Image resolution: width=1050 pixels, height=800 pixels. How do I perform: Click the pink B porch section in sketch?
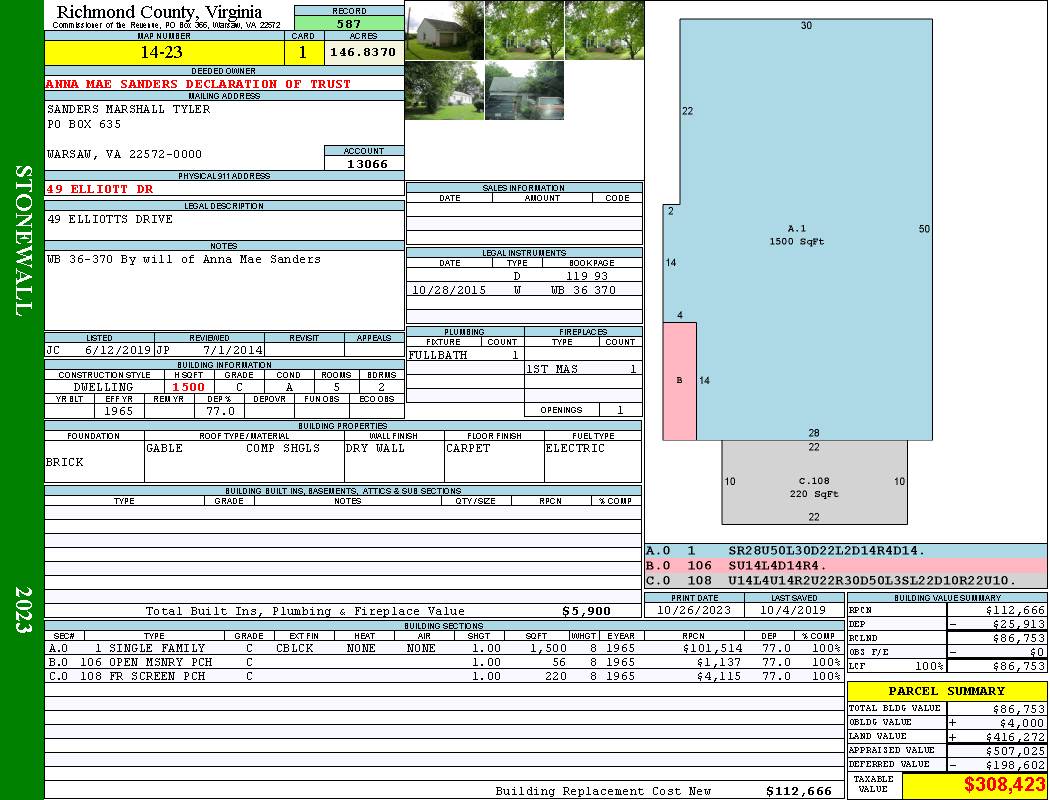(x=680, y=380)
